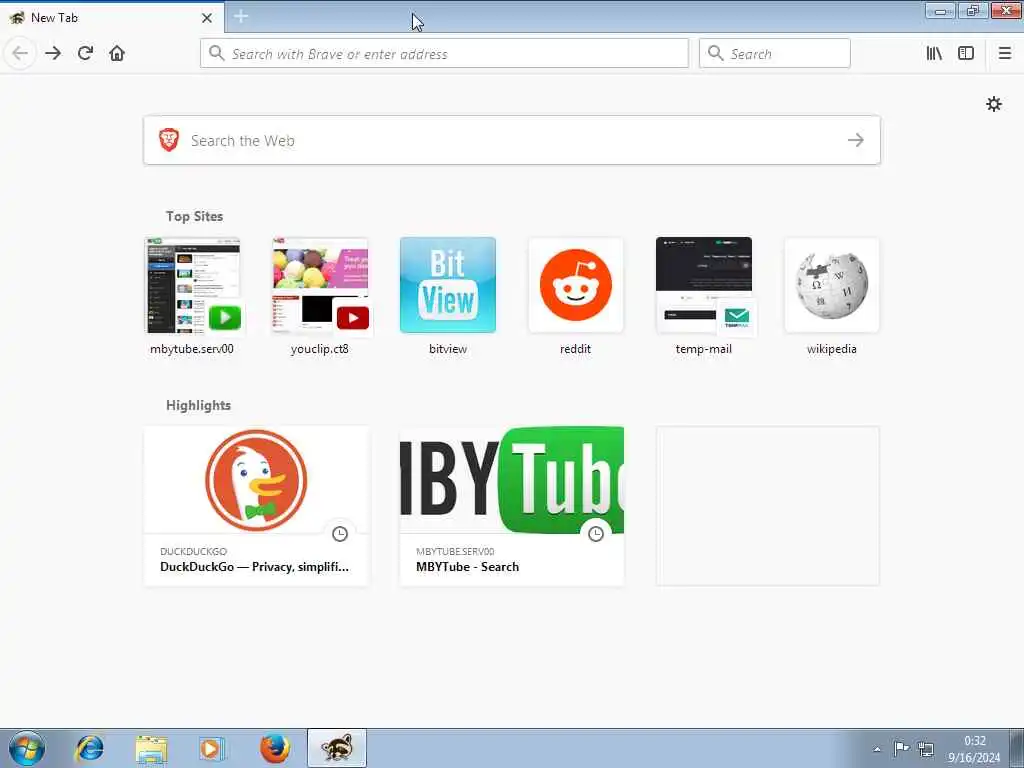Viewport: 1024px width, 768px height.
Task: Submit web search with arrow button
Action: [856, 140]
